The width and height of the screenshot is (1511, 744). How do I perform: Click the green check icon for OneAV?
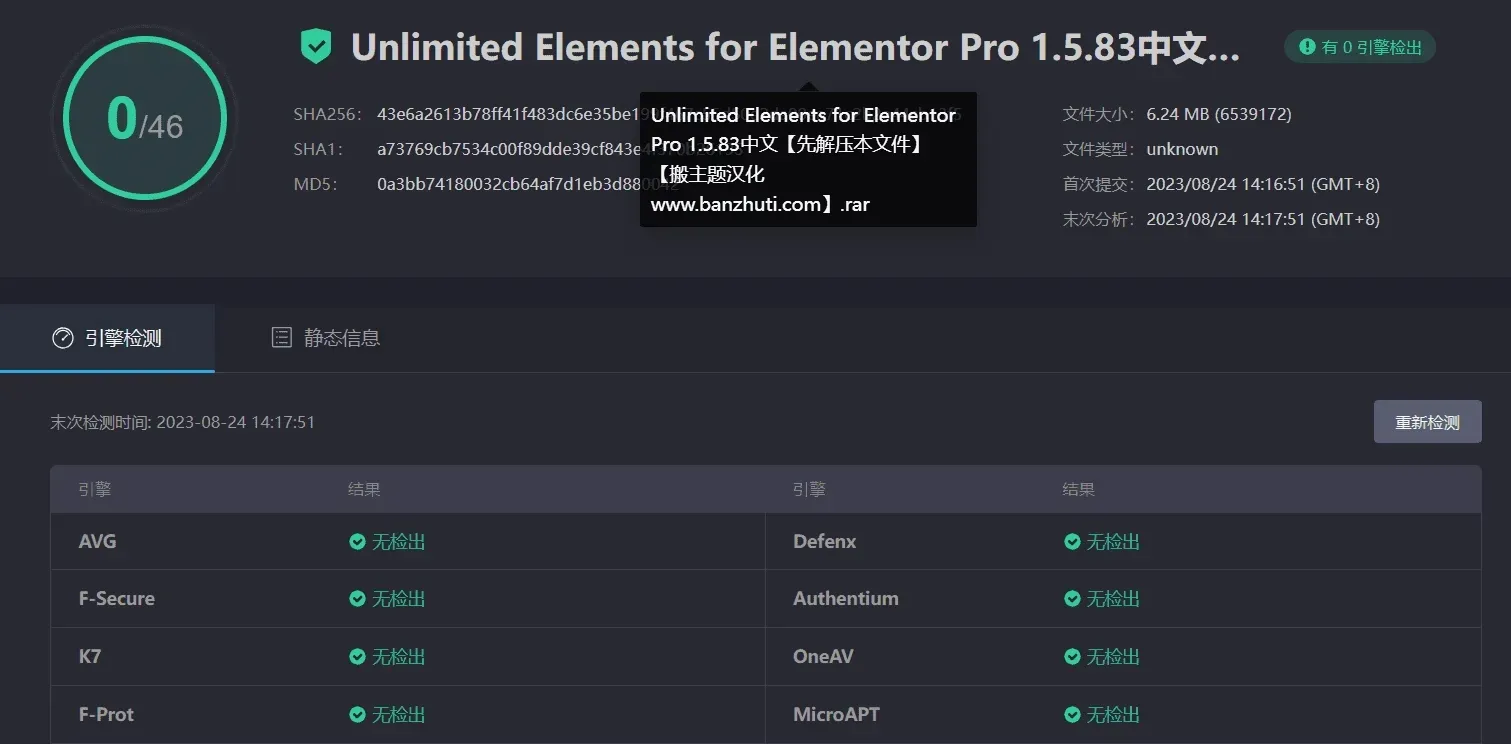pos(1072,657)
